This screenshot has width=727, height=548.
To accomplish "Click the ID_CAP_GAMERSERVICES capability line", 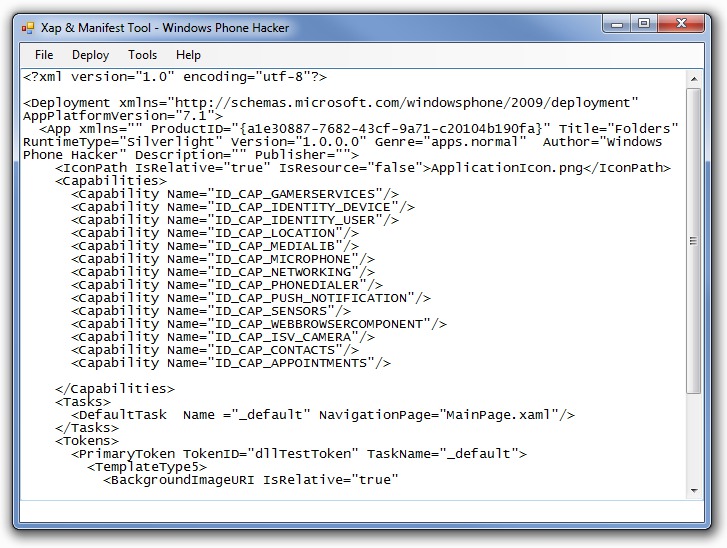I will 235,194.
